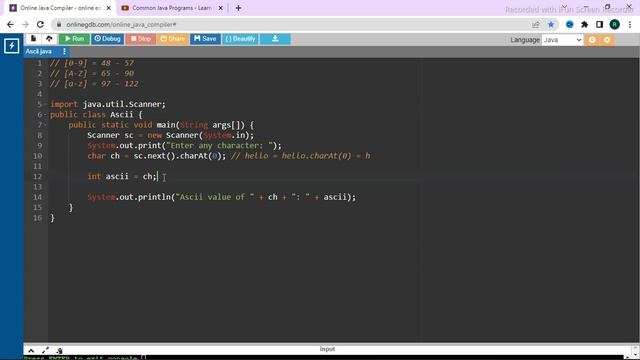Close the Online Java Compiler tab
The image size is (640, 360).
coord(109,8)
